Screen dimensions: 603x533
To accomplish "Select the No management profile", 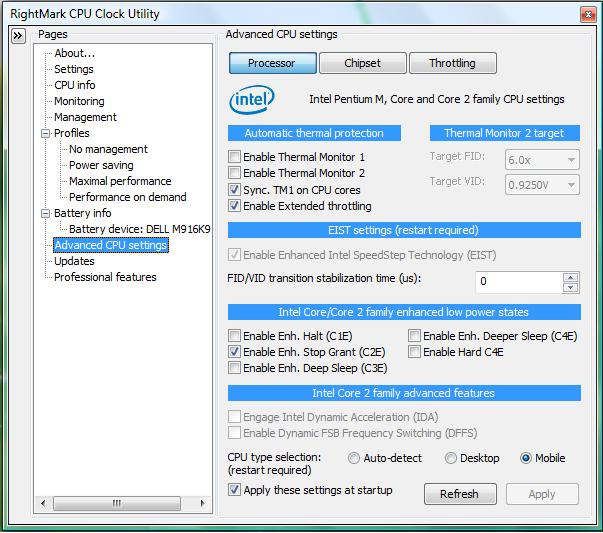I will point(108,149).
